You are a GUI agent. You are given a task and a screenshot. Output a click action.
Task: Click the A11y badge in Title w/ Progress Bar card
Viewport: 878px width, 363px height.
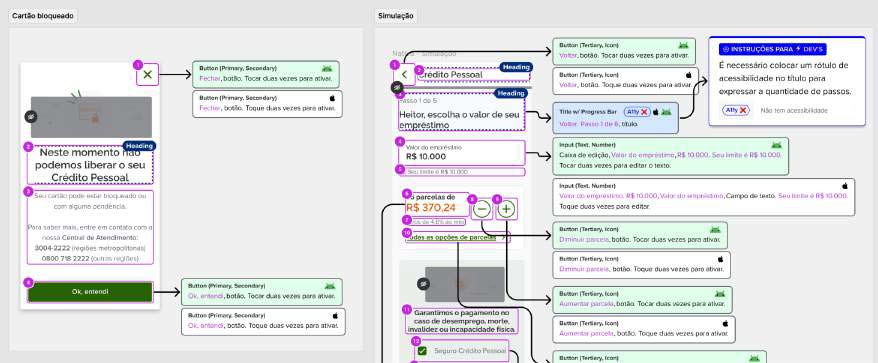[637, 112]
